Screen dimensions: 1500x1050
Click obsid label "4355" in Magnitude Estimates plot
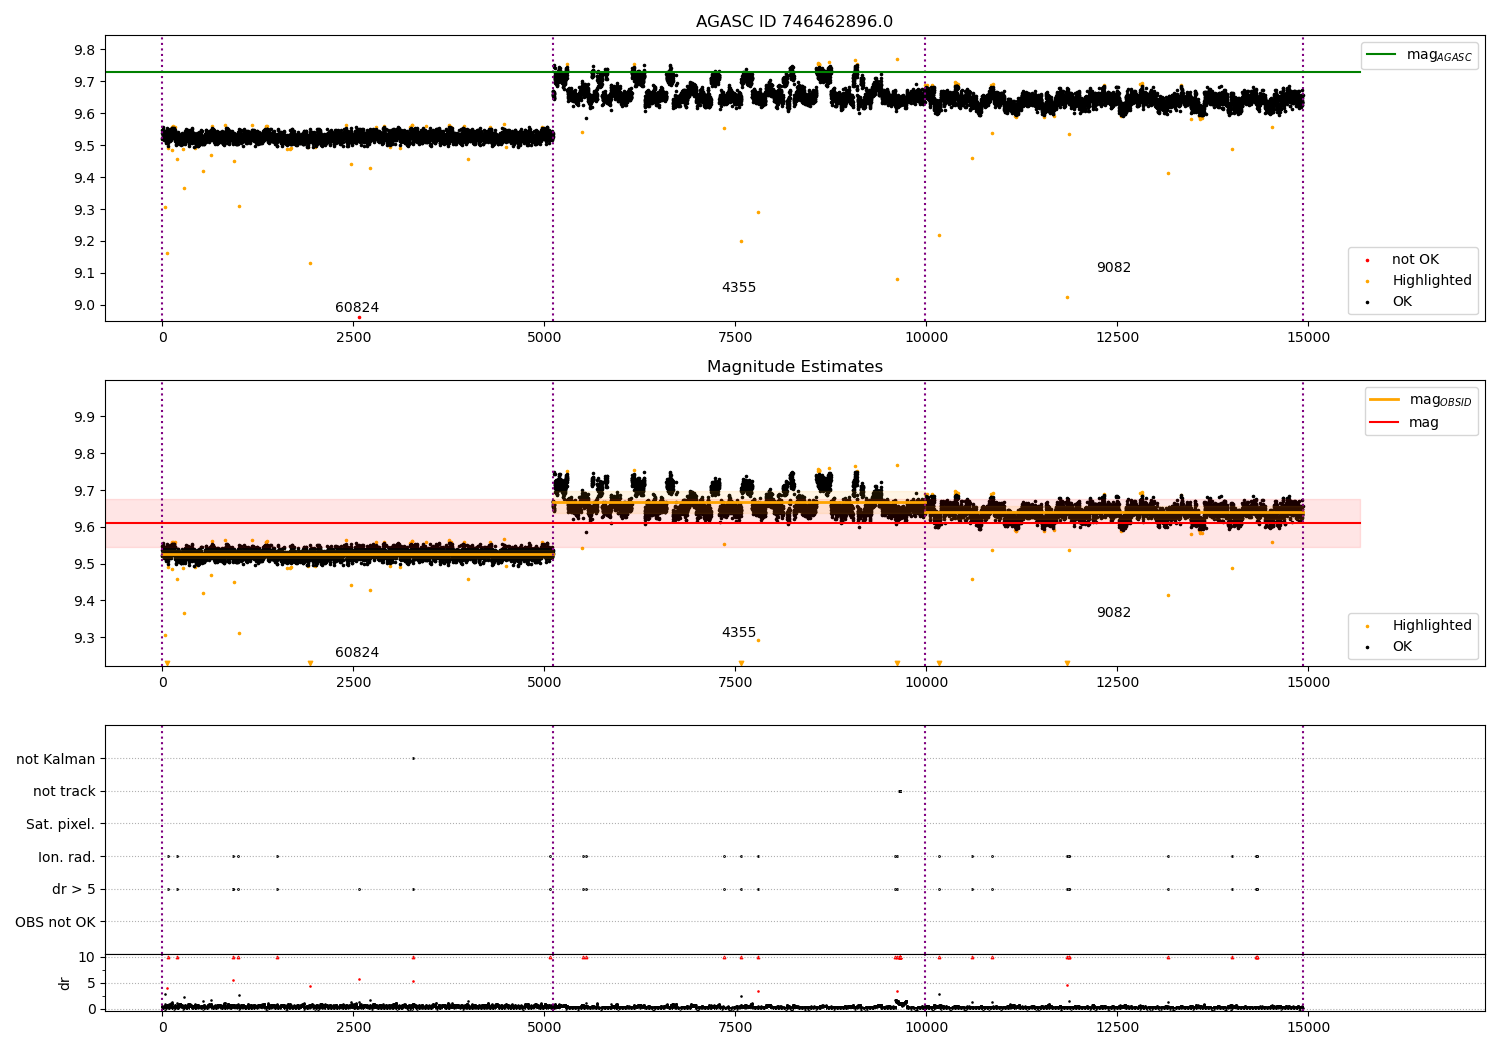(x=739, y=633)
